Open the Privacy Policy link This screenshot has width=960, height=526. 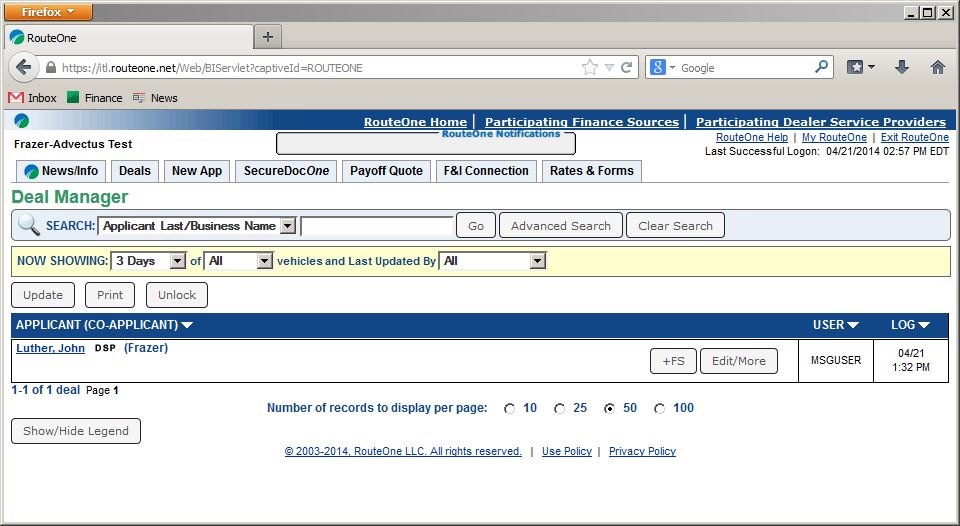tap(642, 451)
